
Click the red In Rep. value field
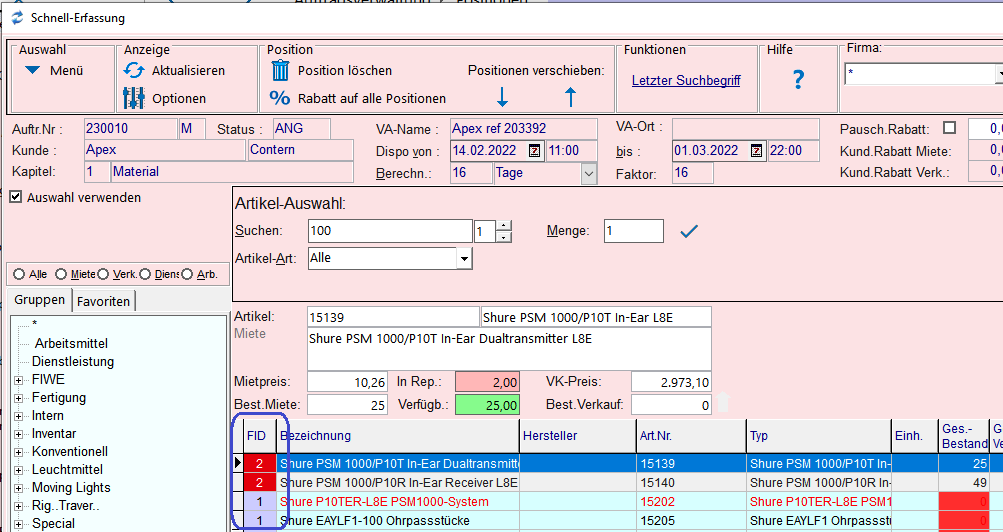coord(487,382)
